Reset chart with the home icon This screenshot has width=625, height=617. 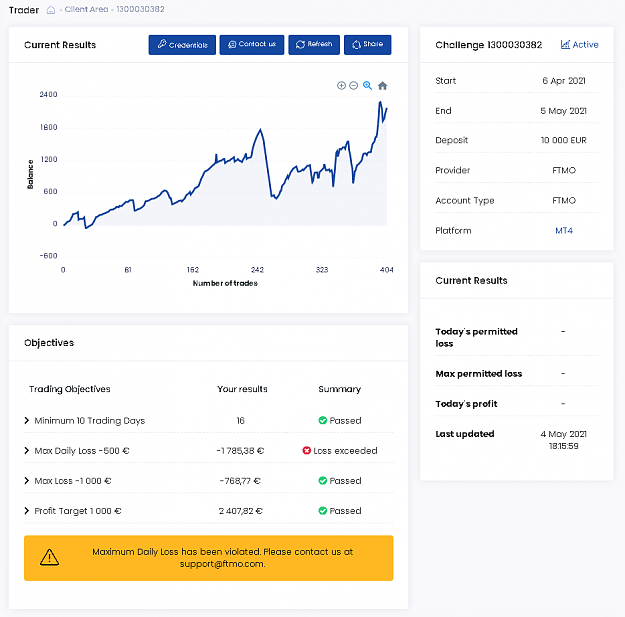pyautogui.click(x=382, y=85)
